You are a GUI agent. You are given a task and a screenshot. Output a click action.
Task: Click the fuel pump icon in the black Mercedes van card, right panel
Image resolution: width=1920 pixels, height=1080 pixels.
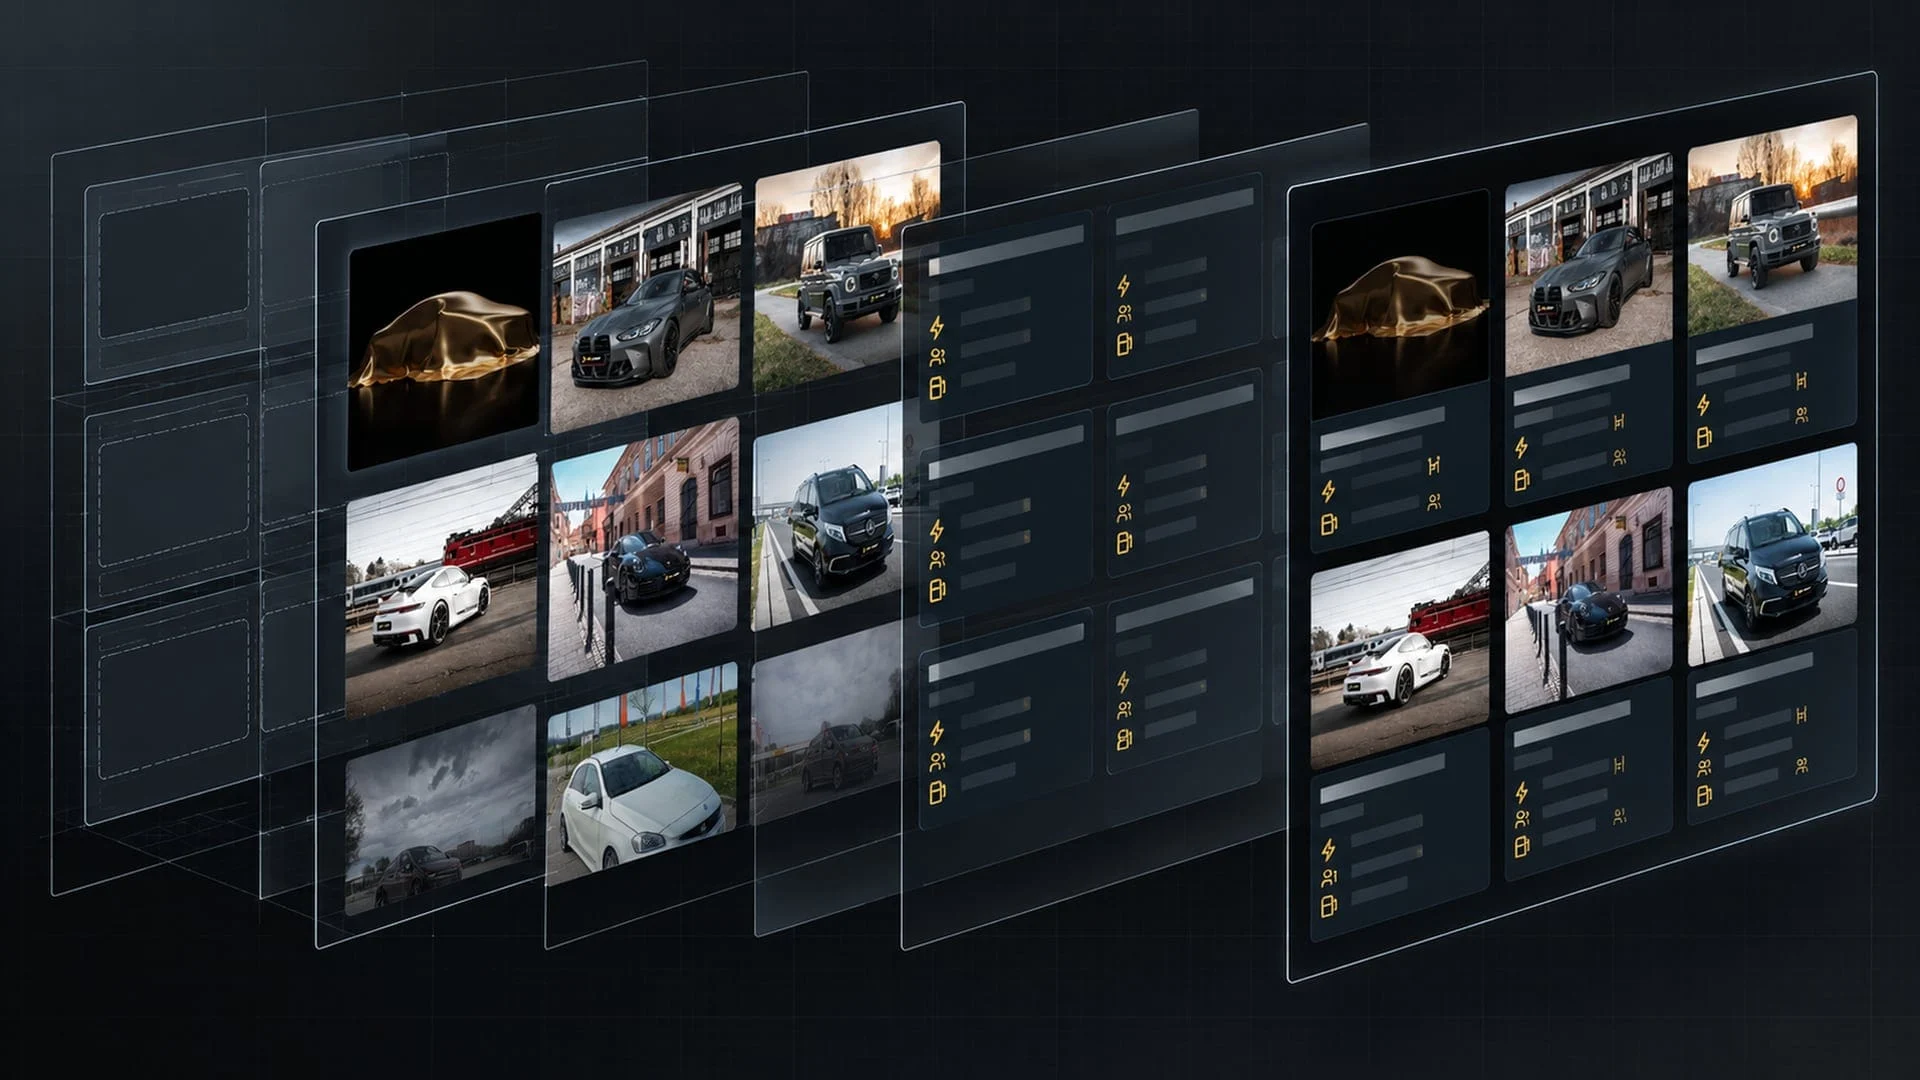tap(1704, 796)
